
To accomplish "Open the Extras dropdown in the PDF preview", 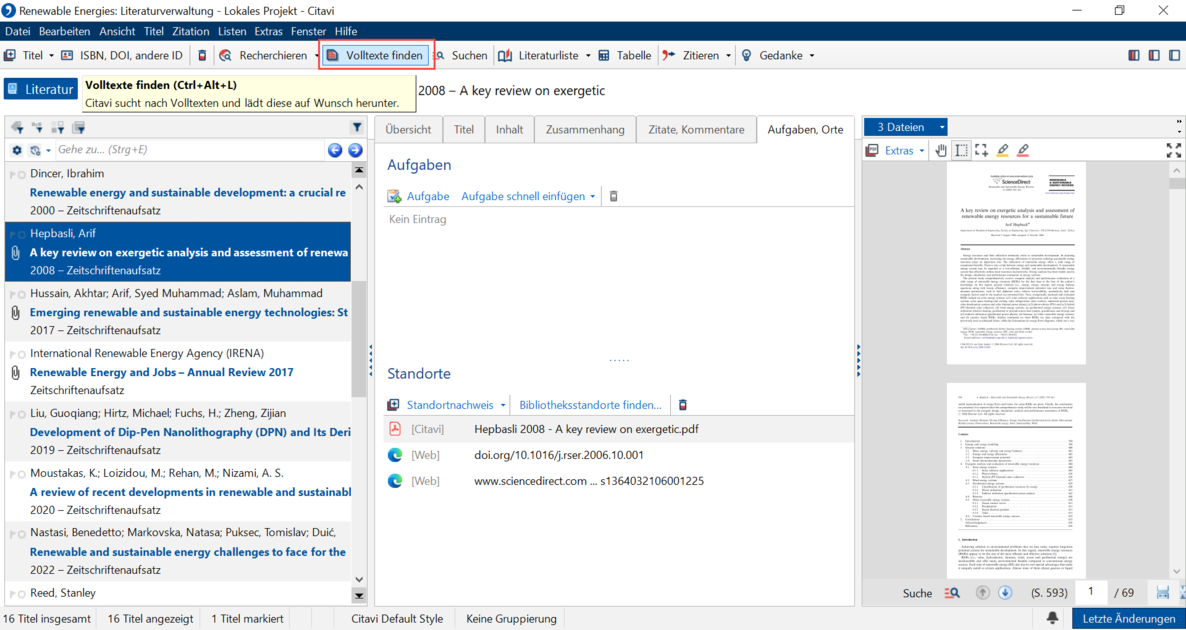I will [905, 151].
